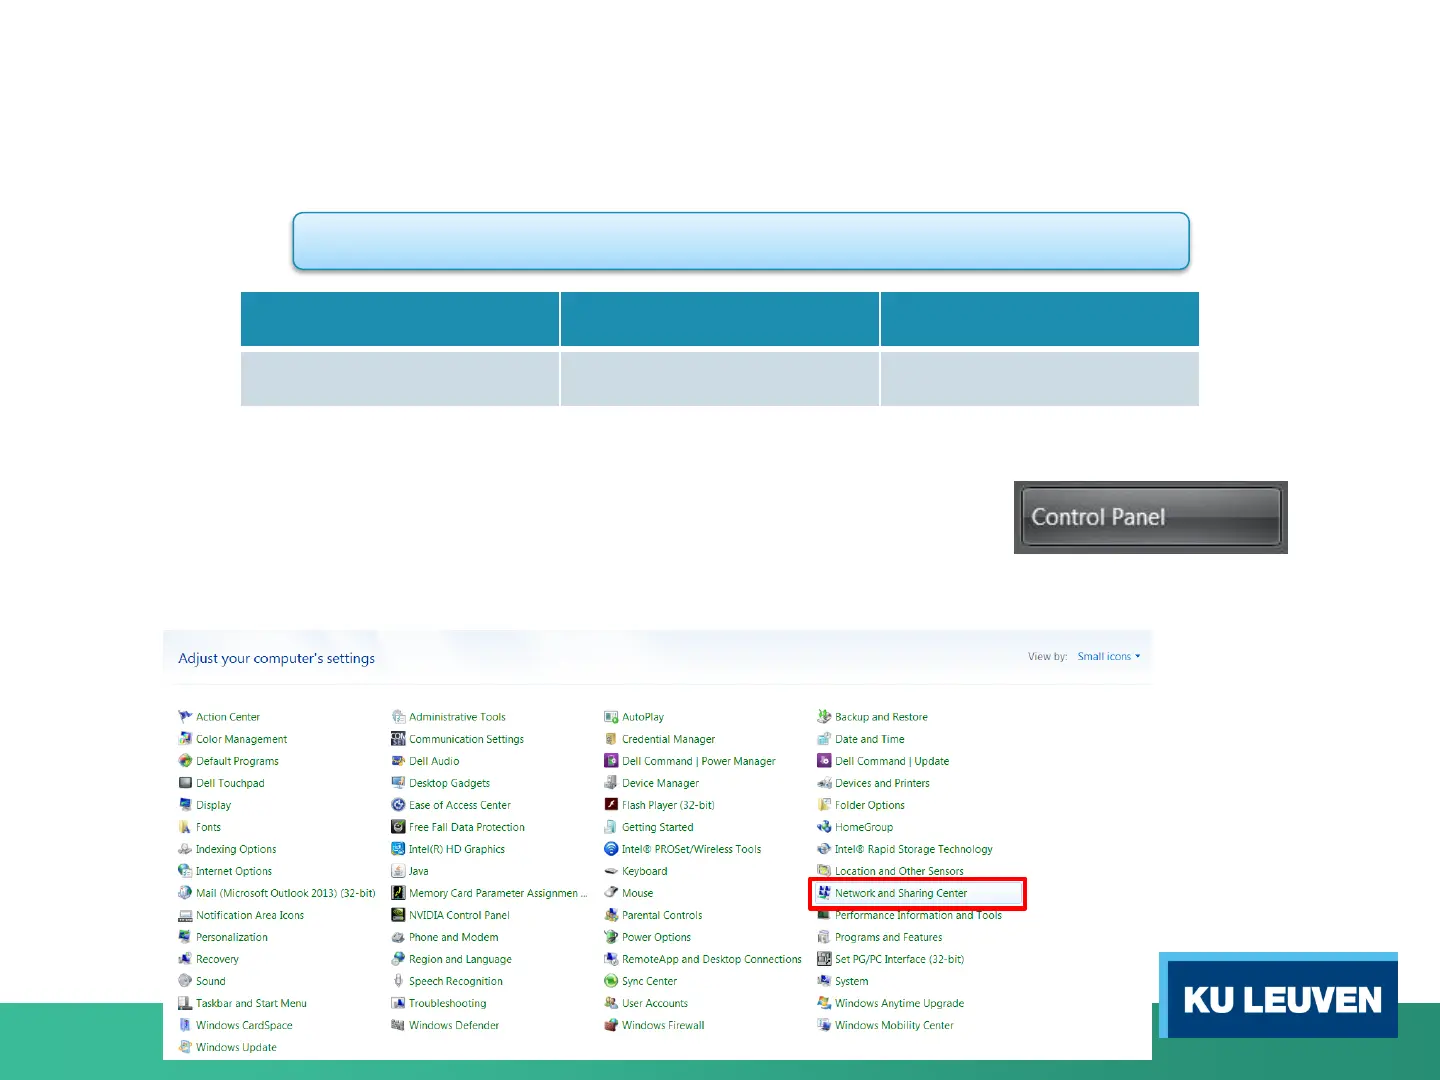Image resolution: width=1440 pixels, height=1080 pixels.
Task: Open Recovery link
Action: coord(217,959)
